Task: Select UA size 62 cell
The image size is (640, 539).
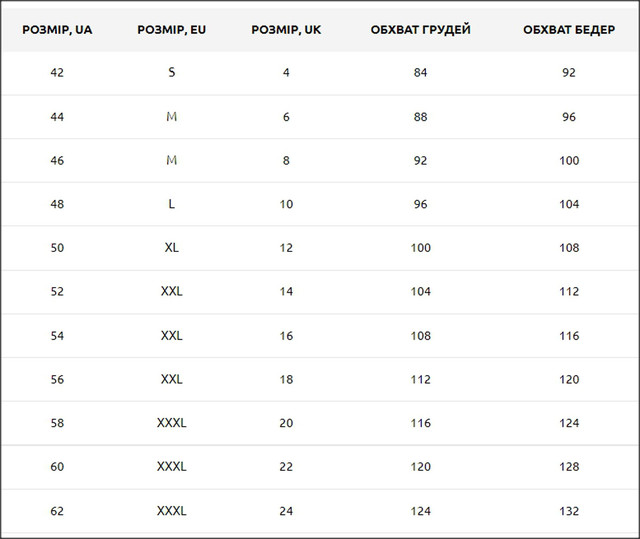Action: pos(57,511)
